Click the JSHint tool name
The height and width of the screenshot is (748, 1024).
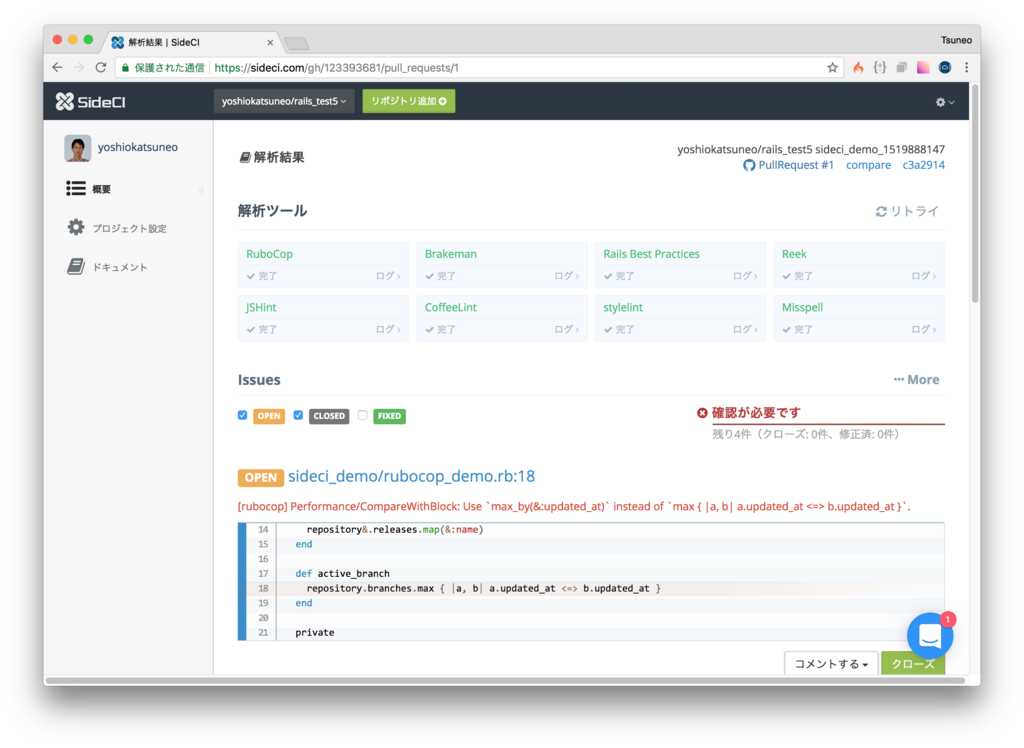(261, 307)
